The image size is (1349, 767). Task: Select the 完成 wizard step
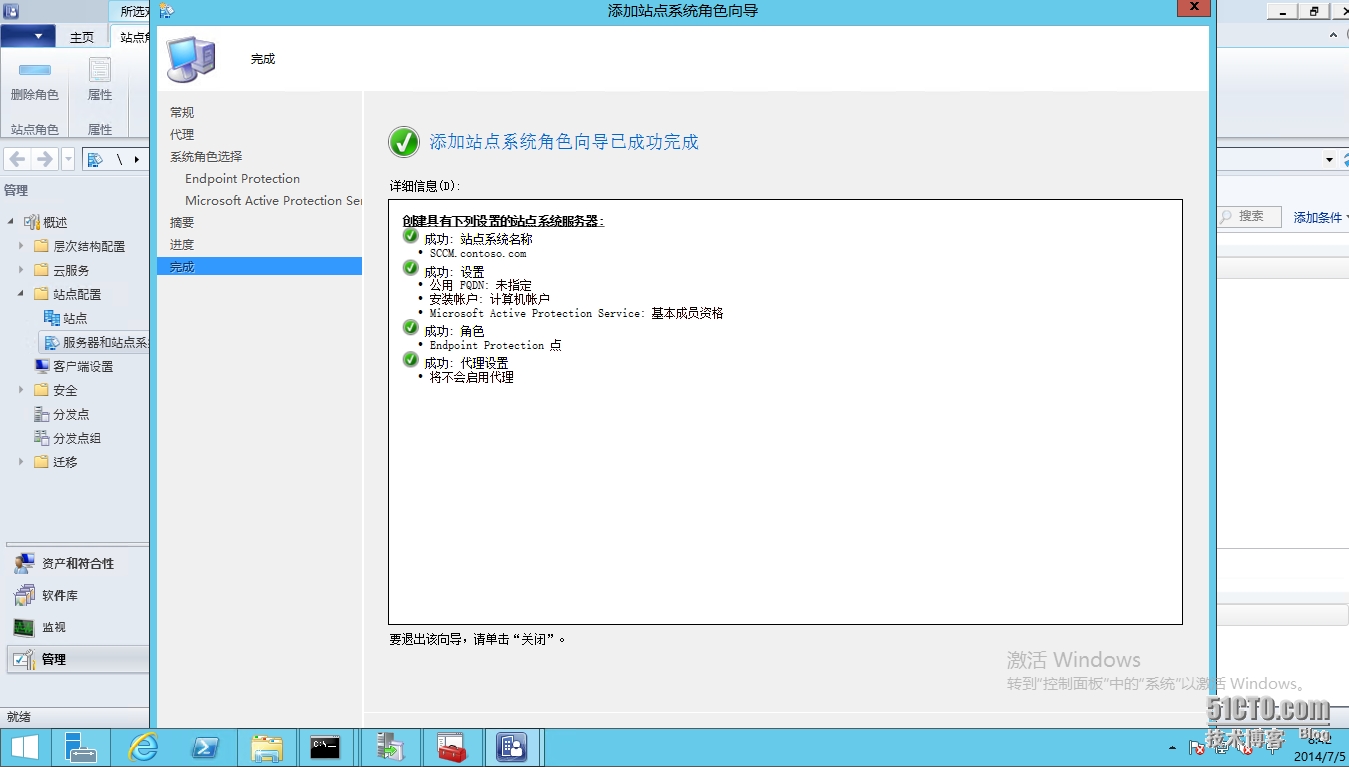[x=259, y=266]
